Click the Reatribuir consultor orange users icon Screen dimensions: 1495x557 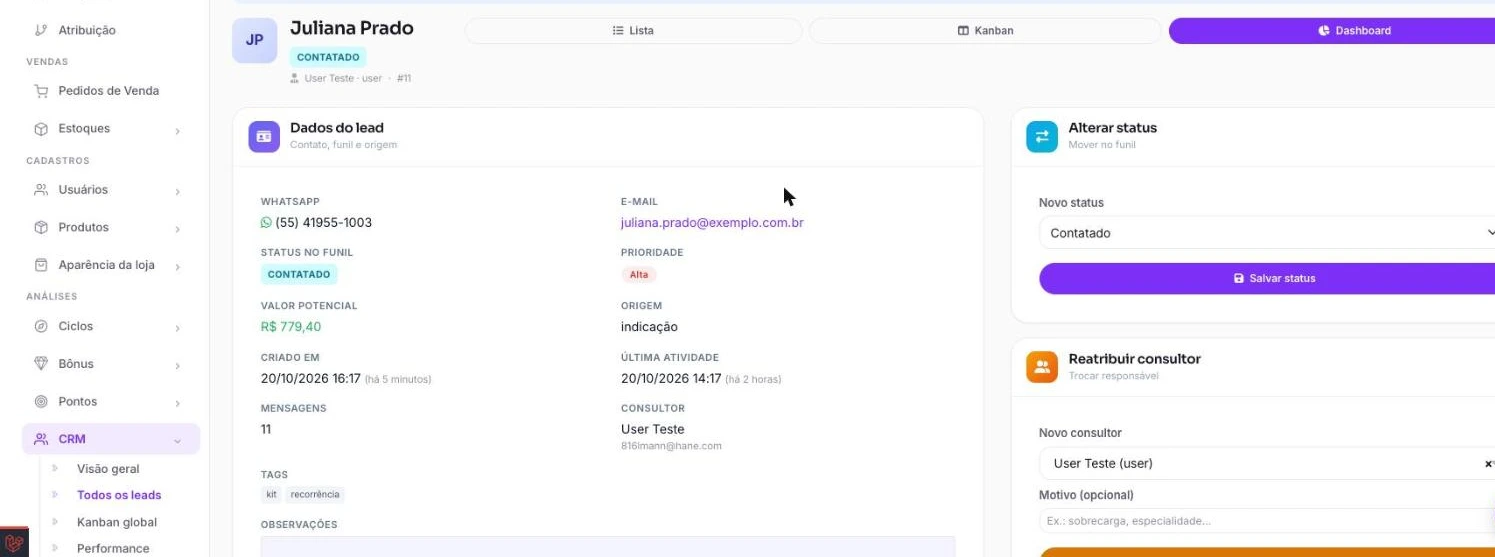[1042, 367]
